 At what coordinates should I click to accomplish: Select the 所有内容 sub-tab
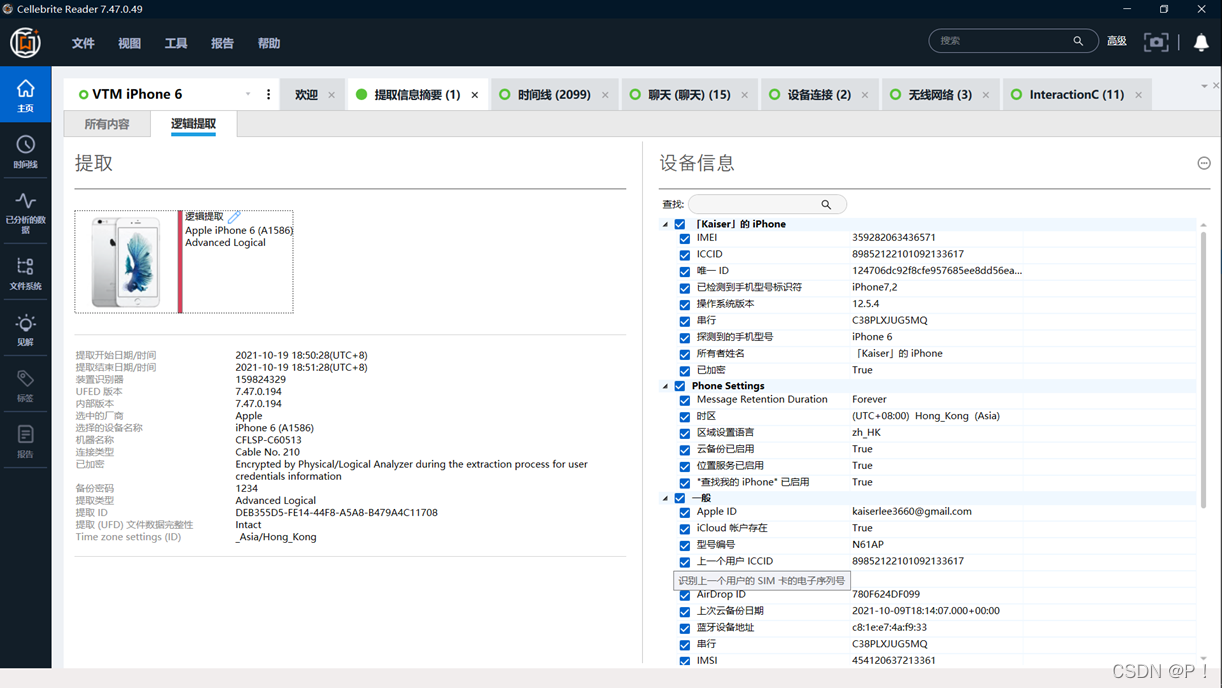[x=107, y=124]
